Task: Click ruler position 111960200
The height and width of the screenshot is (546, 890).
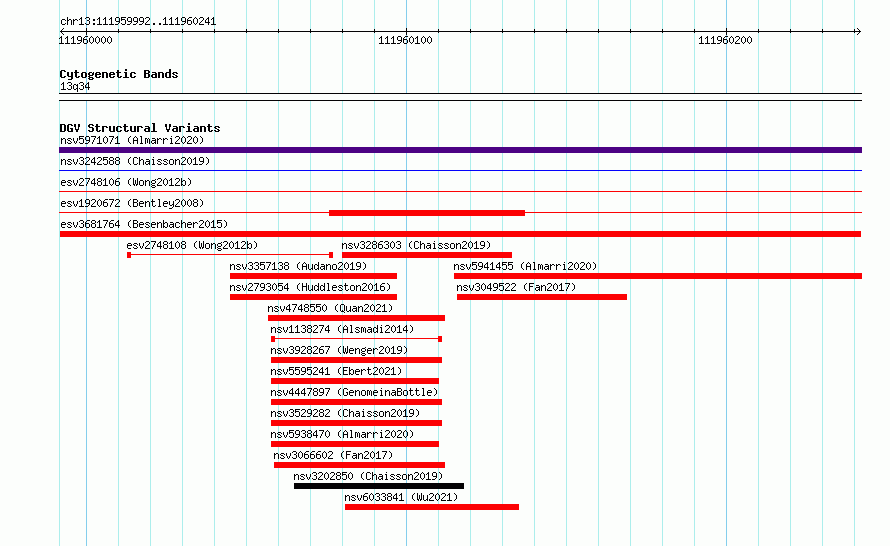Action: click(x=725, y=40)
